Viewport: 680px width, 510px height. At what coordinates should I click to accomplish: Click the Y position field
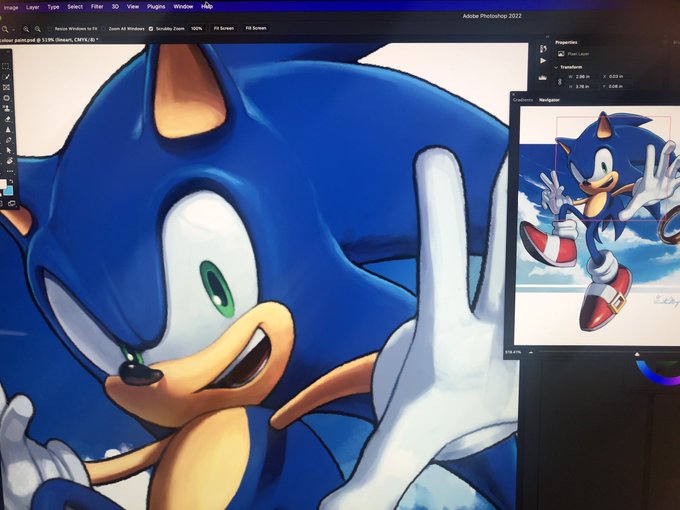(x=617, y=86)
